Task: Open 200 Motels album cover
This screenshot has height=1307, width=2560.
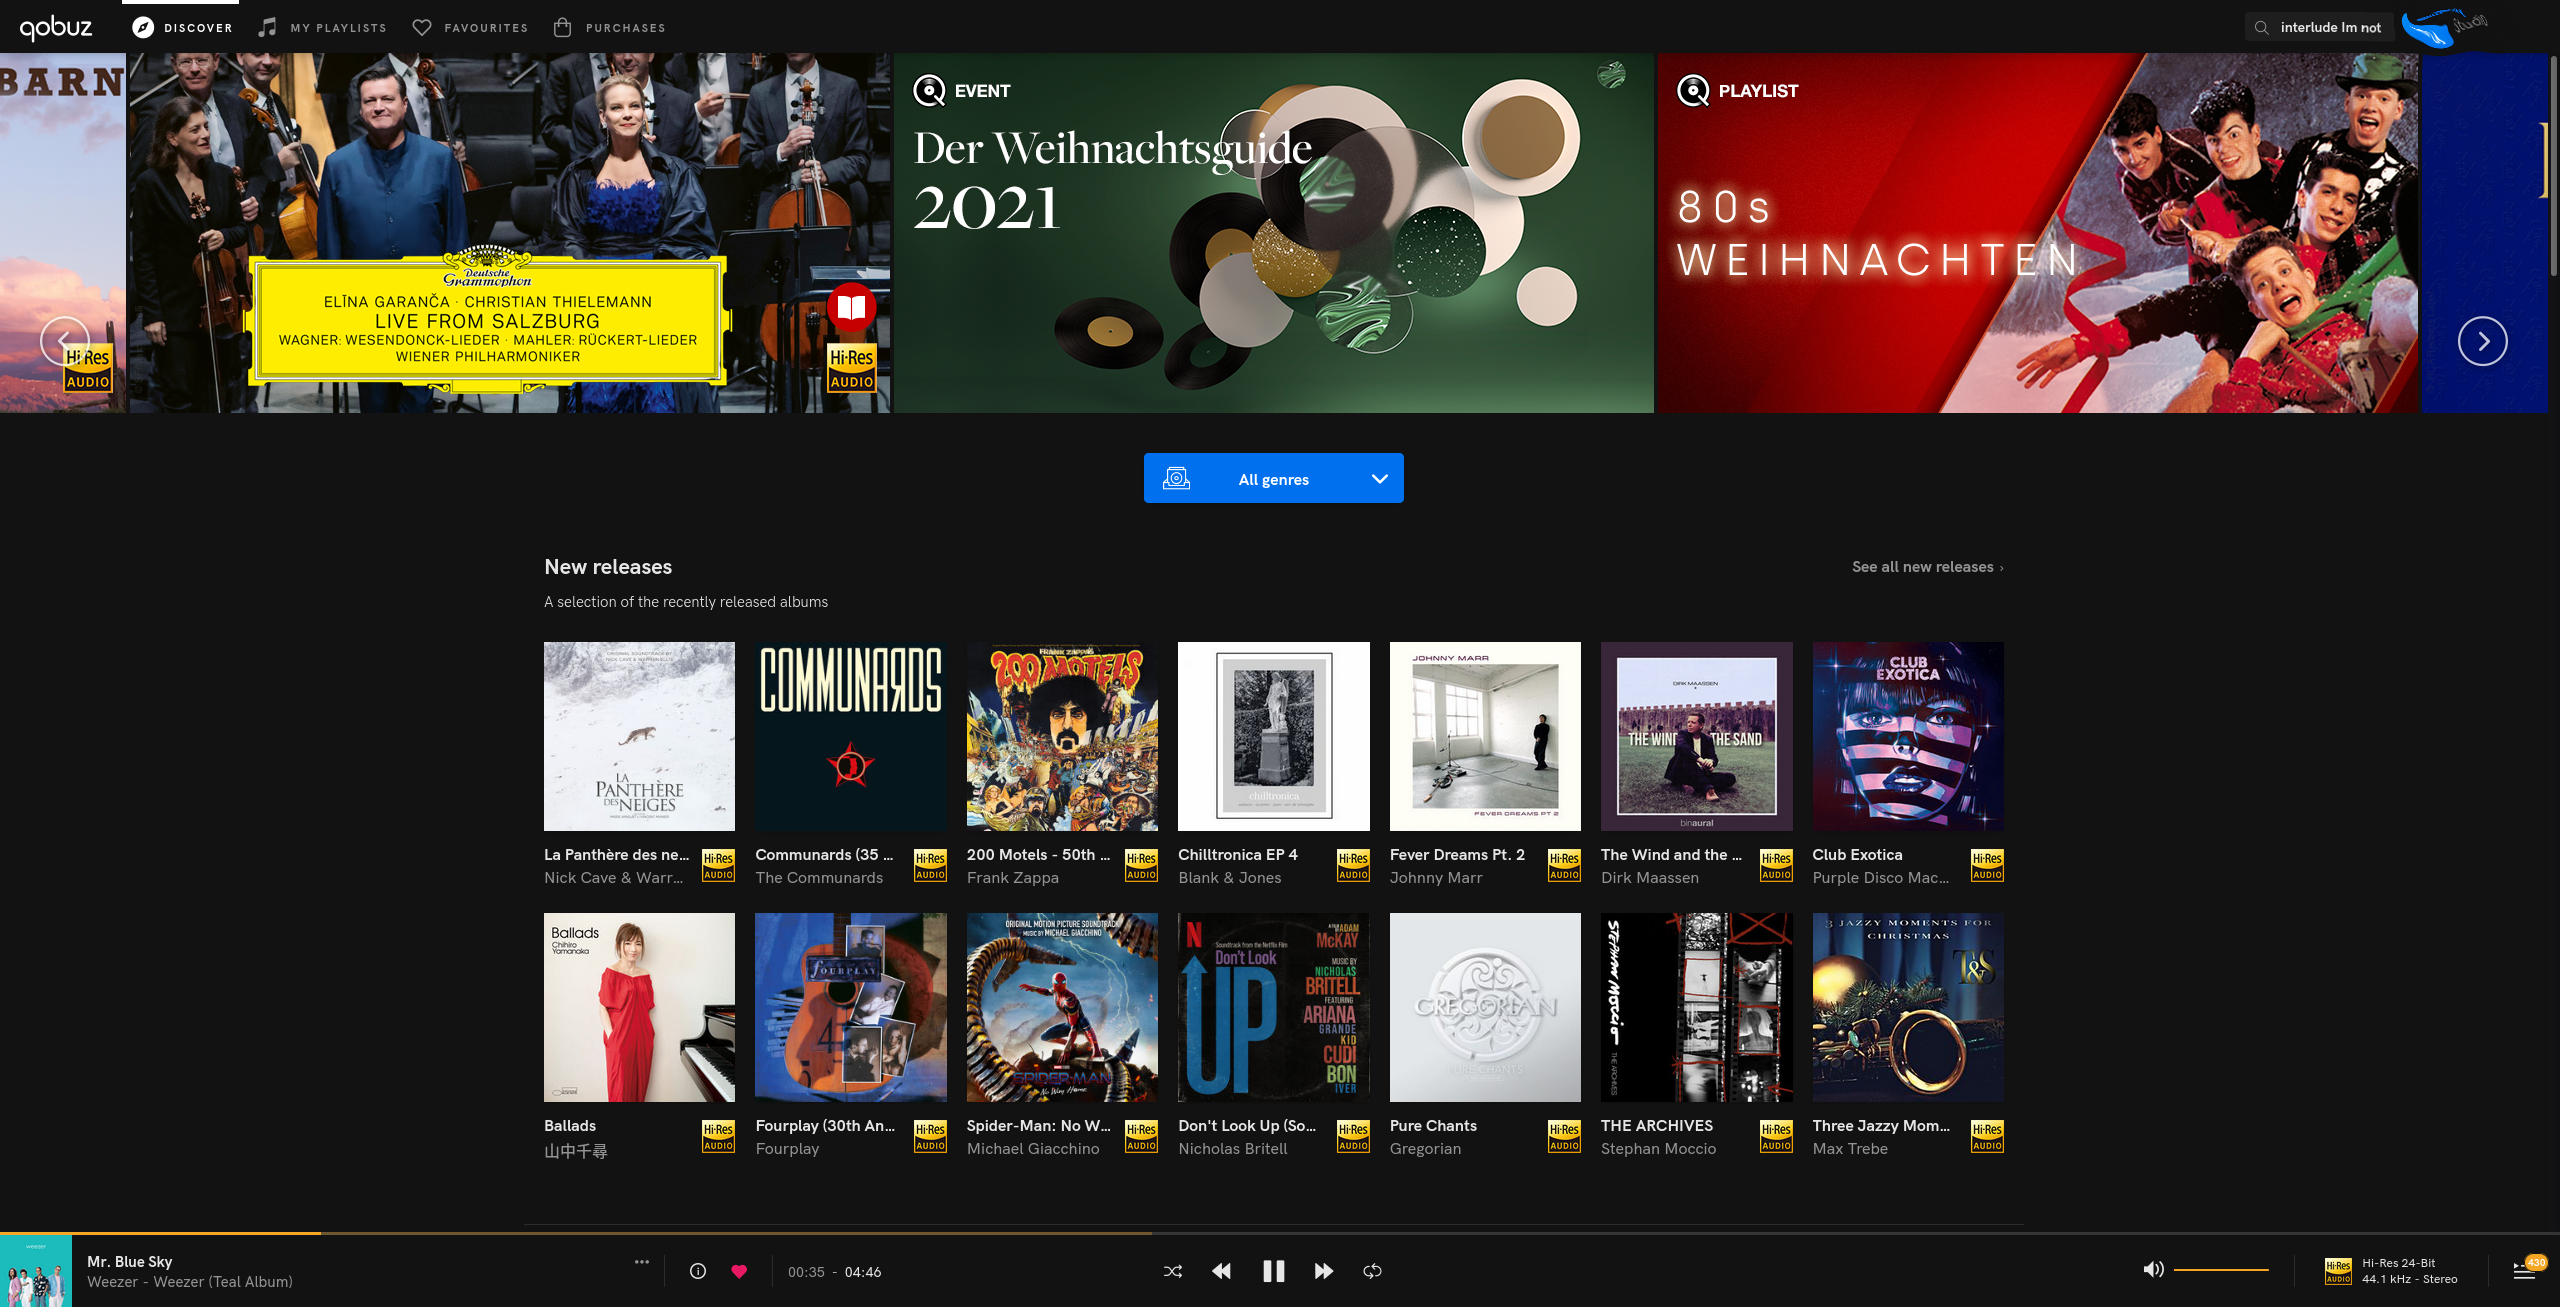Action: pyautogui.click(x=1062, y=736)
